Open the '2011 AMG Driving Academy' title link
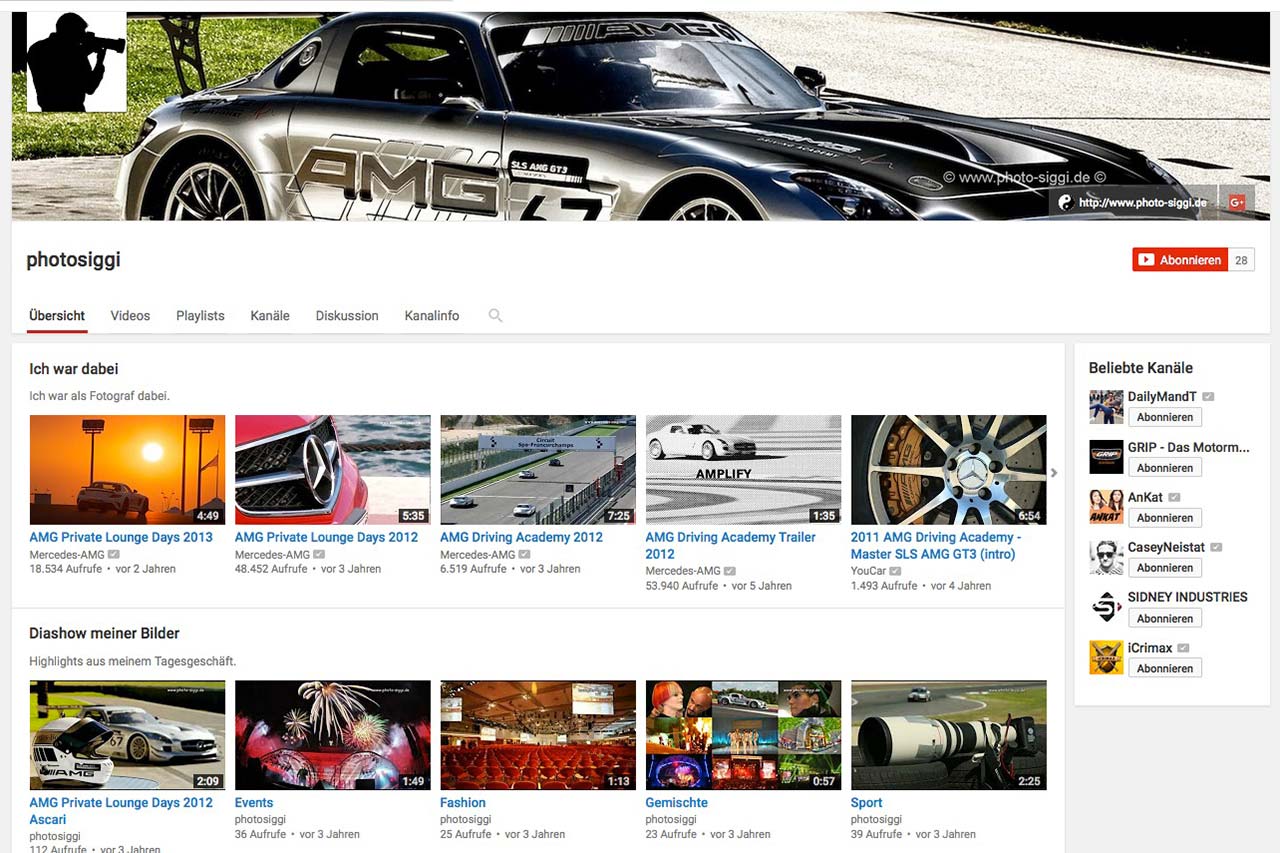This screenshot has height=853, width=1280. pos(936,545)
